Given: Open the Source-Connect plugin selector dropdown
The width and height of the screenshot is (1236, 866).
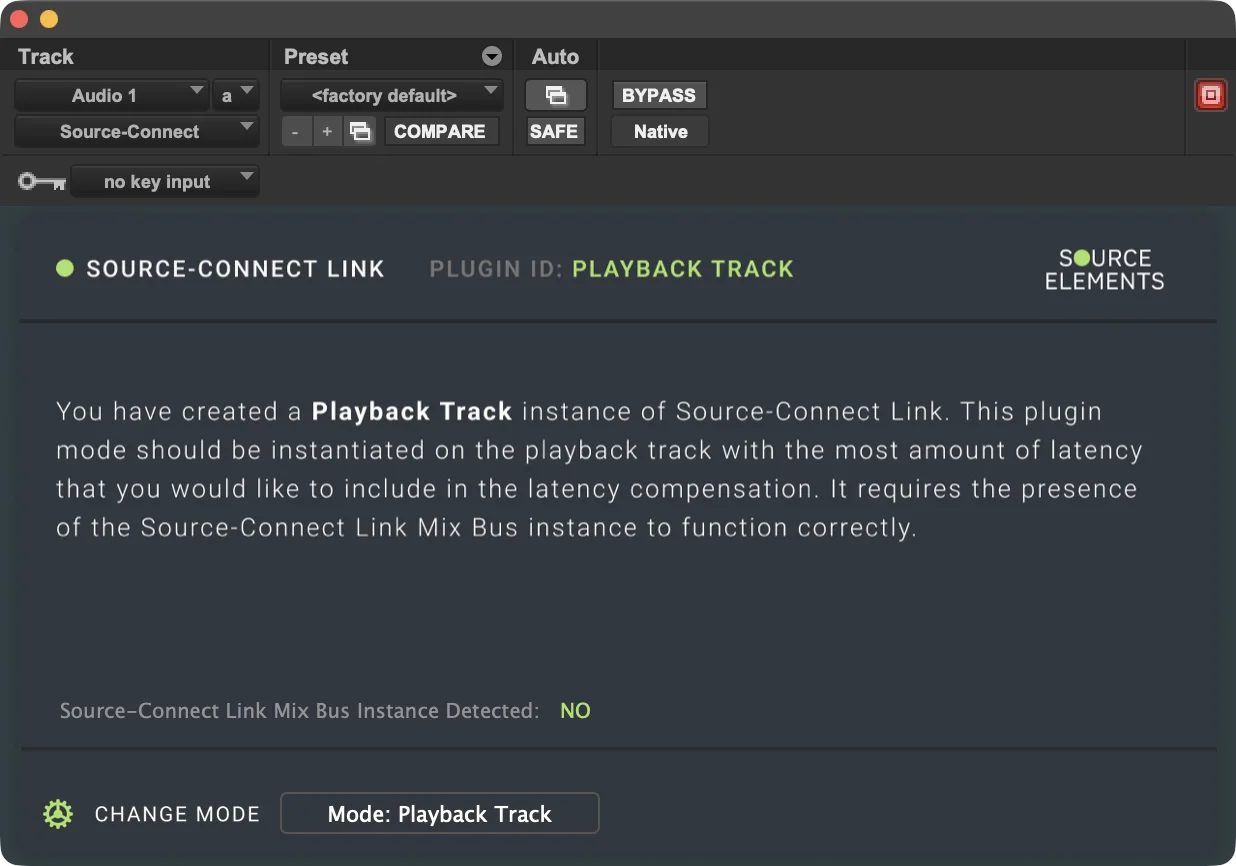Looking at the screenshot, I should coord(137,132).
